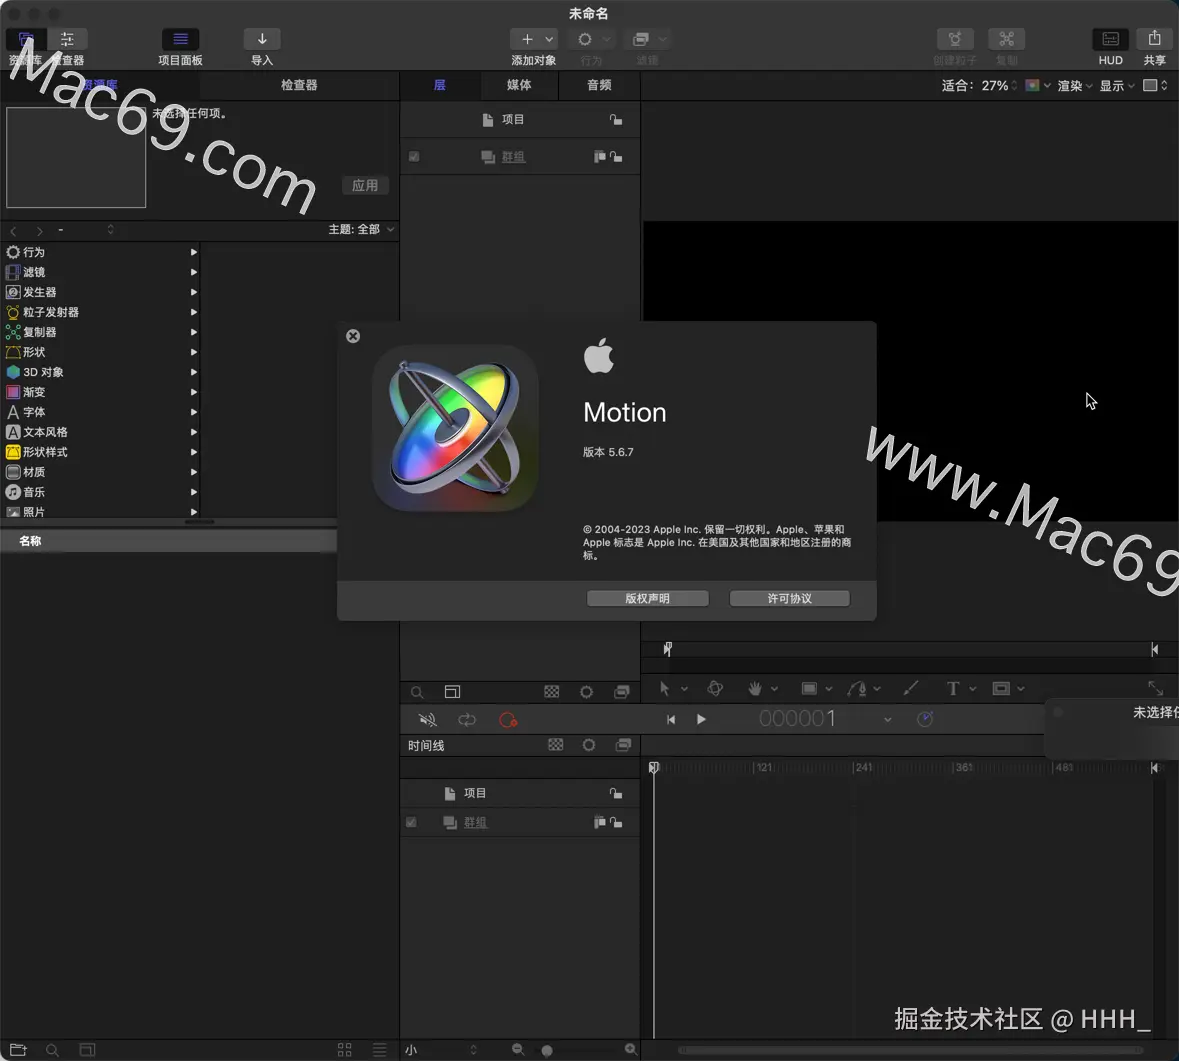This screenshot has height=1061, width=1179.
Task: Click the Create Particles toolbar icon
Action: pos(955,39)
